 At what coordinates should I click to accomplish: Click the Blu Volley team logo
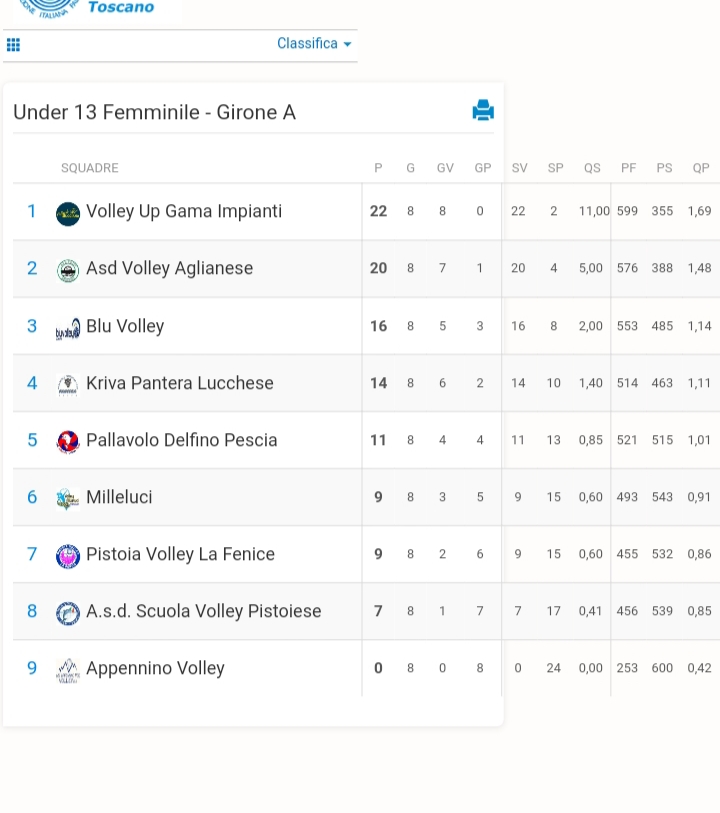[x=68, y=329]
